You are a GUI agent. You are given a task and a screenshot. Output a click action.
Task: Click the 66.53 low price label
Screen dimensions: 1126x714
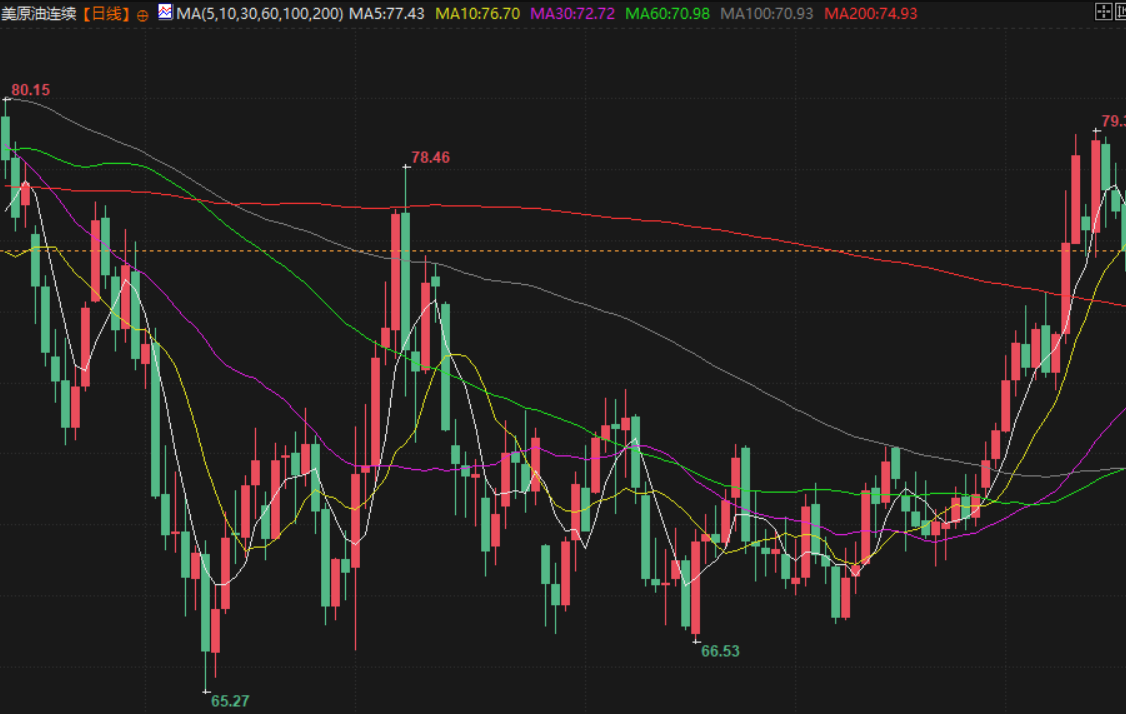(x=720, y=651)
